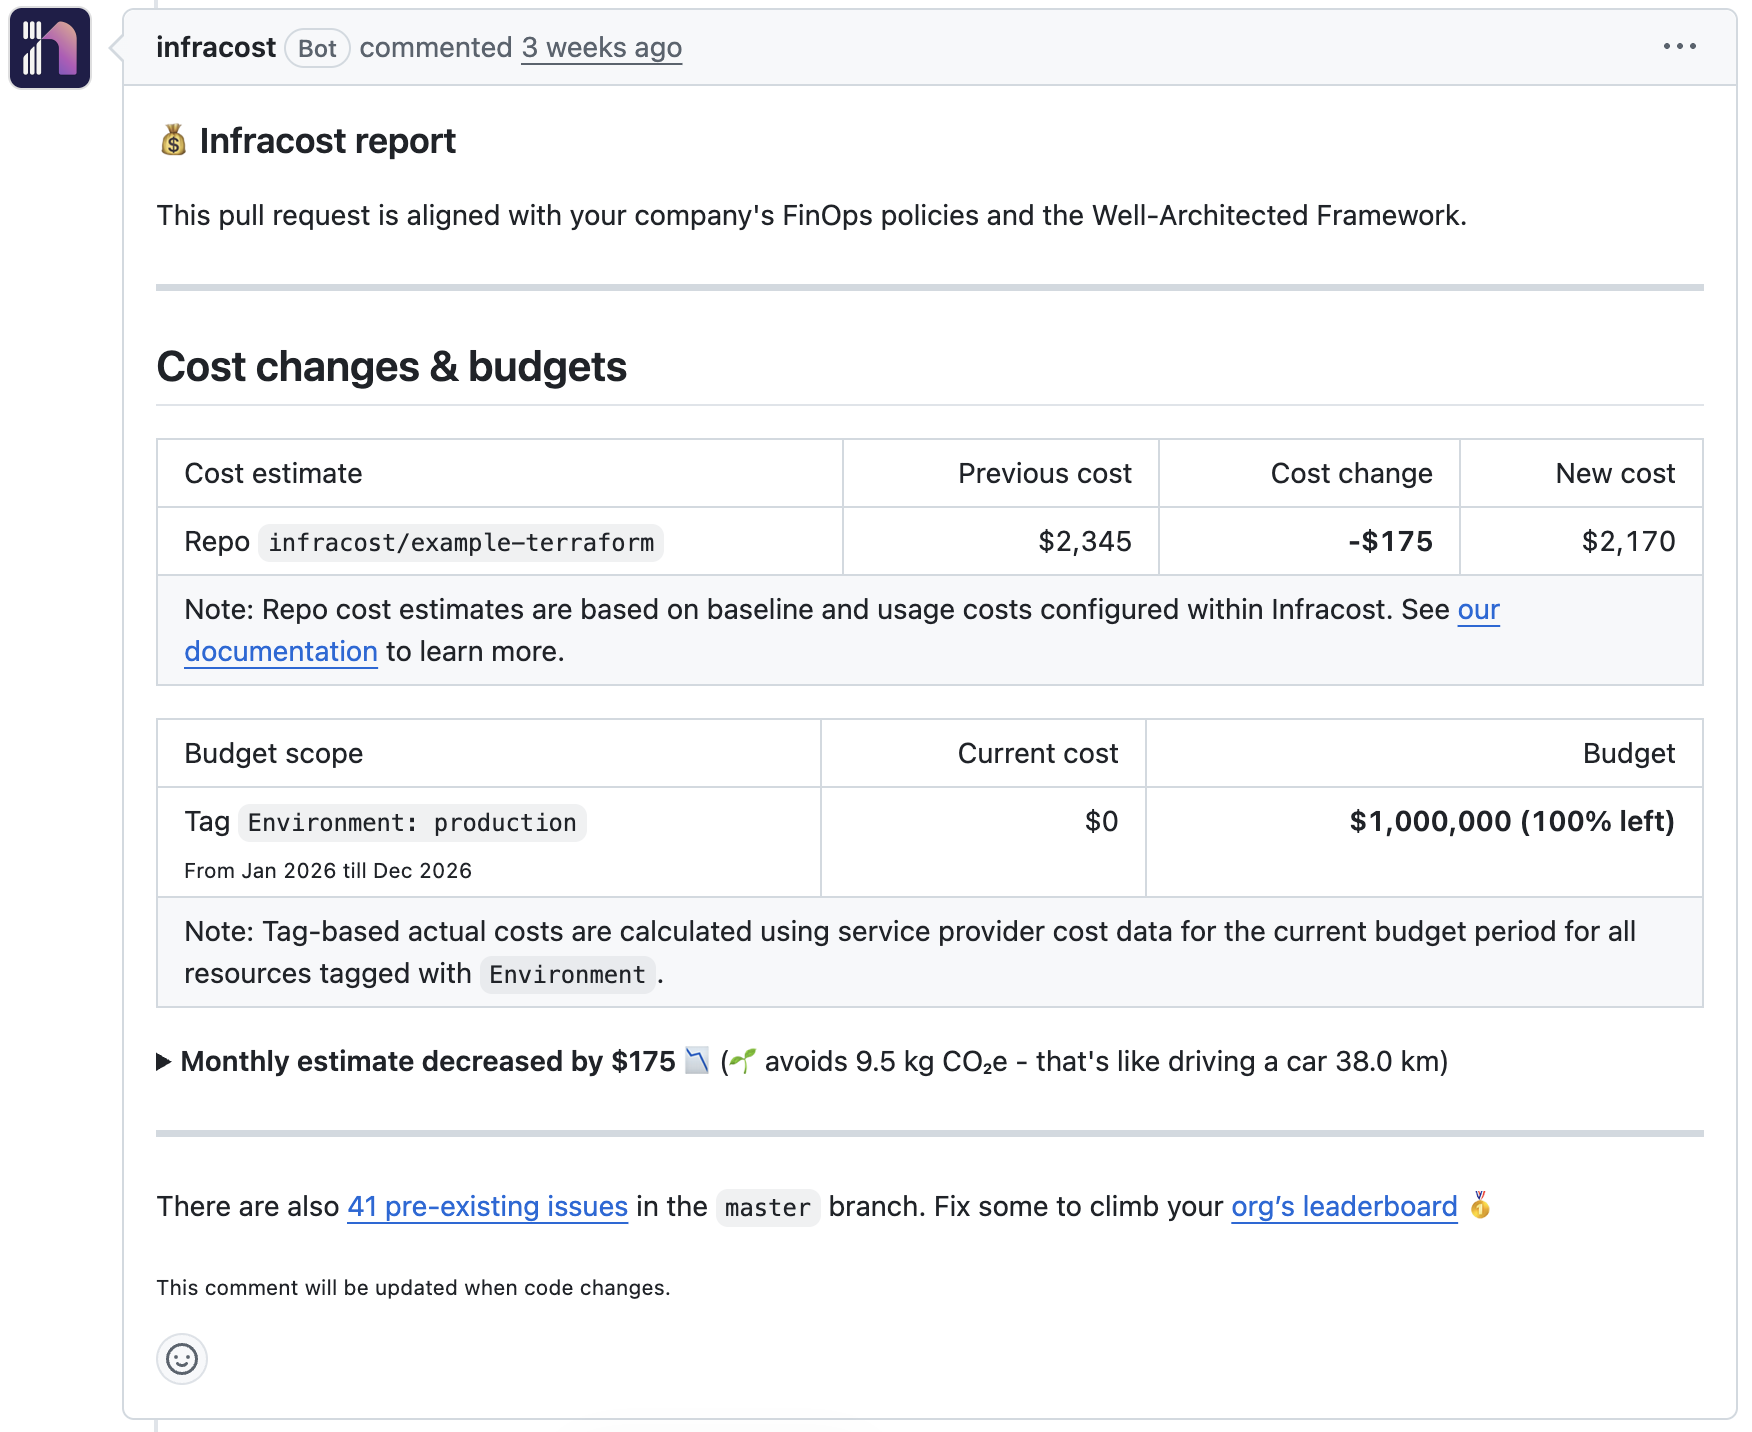Open the 3 weeks ago comment permalink
The height and width of the screenshot is (1432, 1752).
pos(600,47)
